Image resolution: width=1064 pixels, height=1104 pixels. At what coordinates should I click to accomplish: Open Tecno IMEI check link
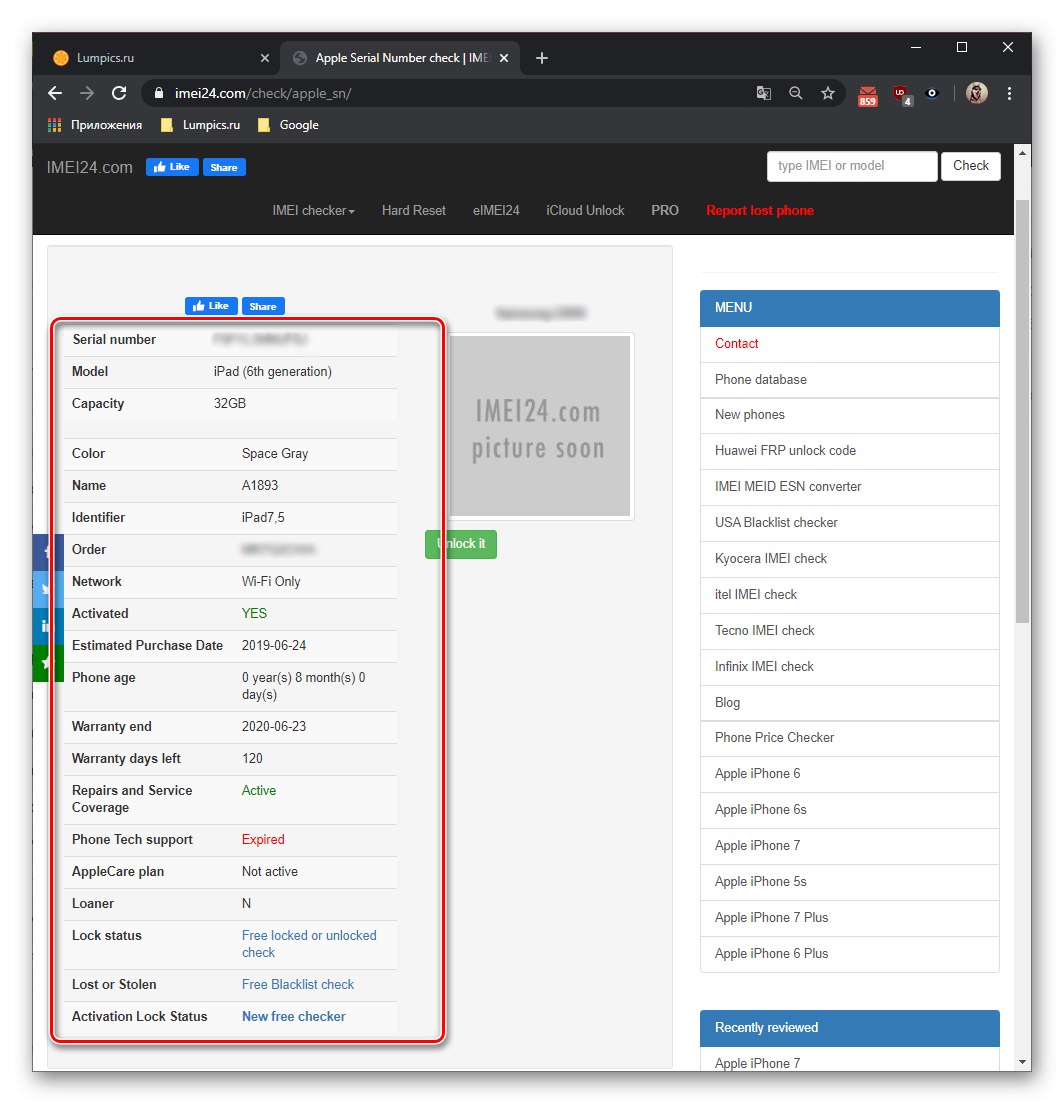coord(849,631)
